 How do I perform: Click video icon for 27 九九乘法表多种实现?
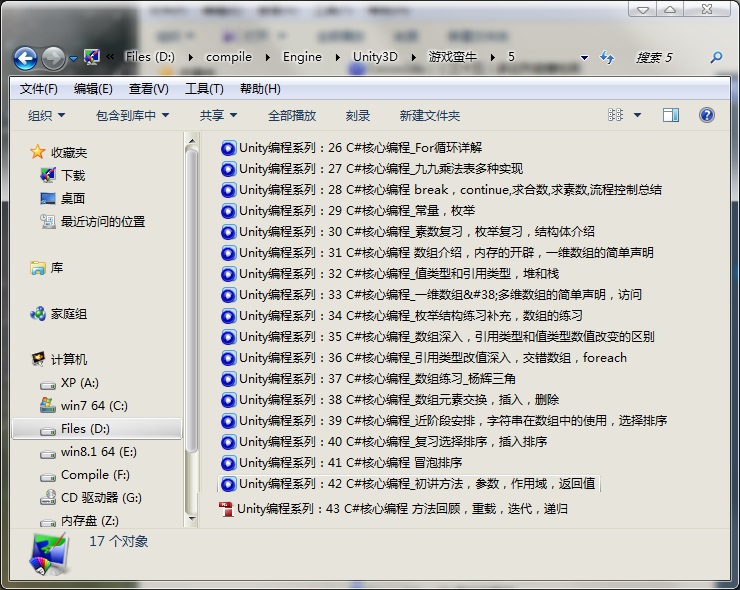click(228, 169)
